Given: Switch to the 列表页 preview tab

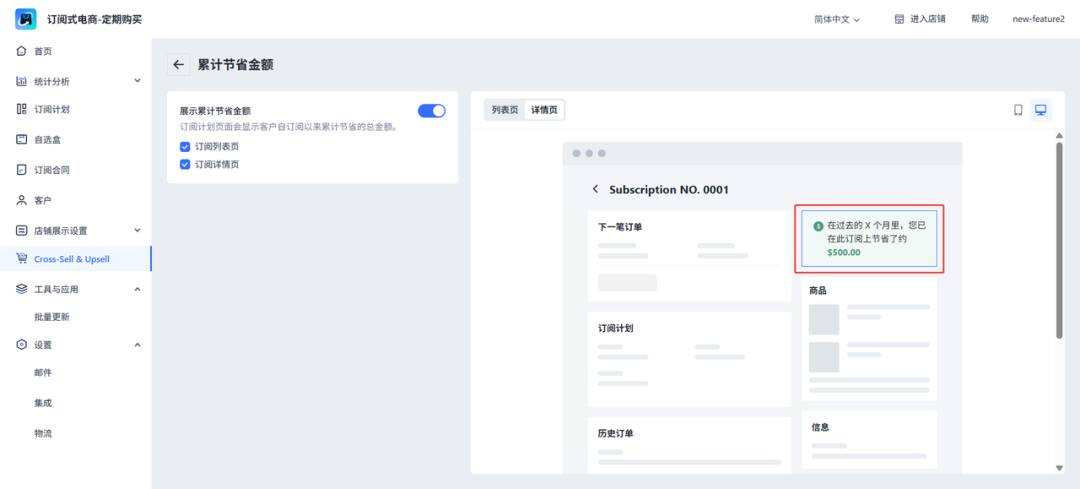Looking at the screenshot, I should [505, 110].
